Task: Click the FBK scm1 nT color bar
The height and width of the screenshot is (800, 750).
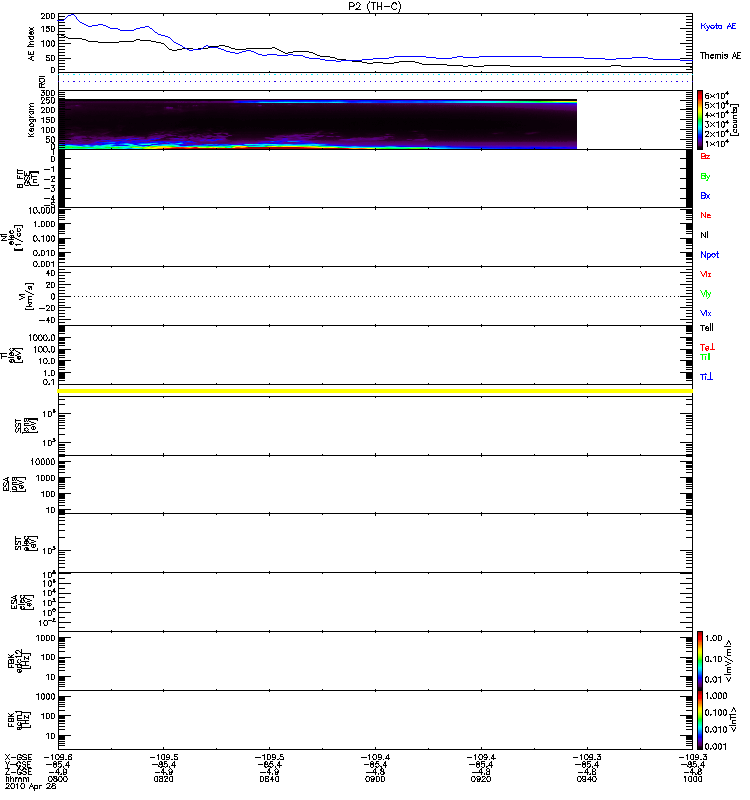Action: point(700,720)
